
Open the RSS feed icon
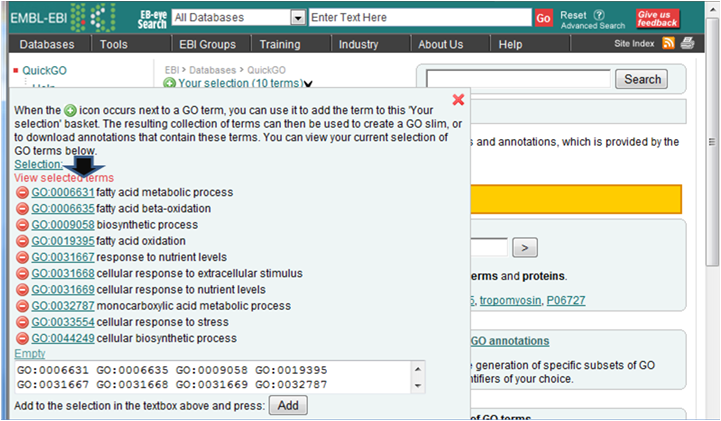pyautogui.click(x=668, y=43)
